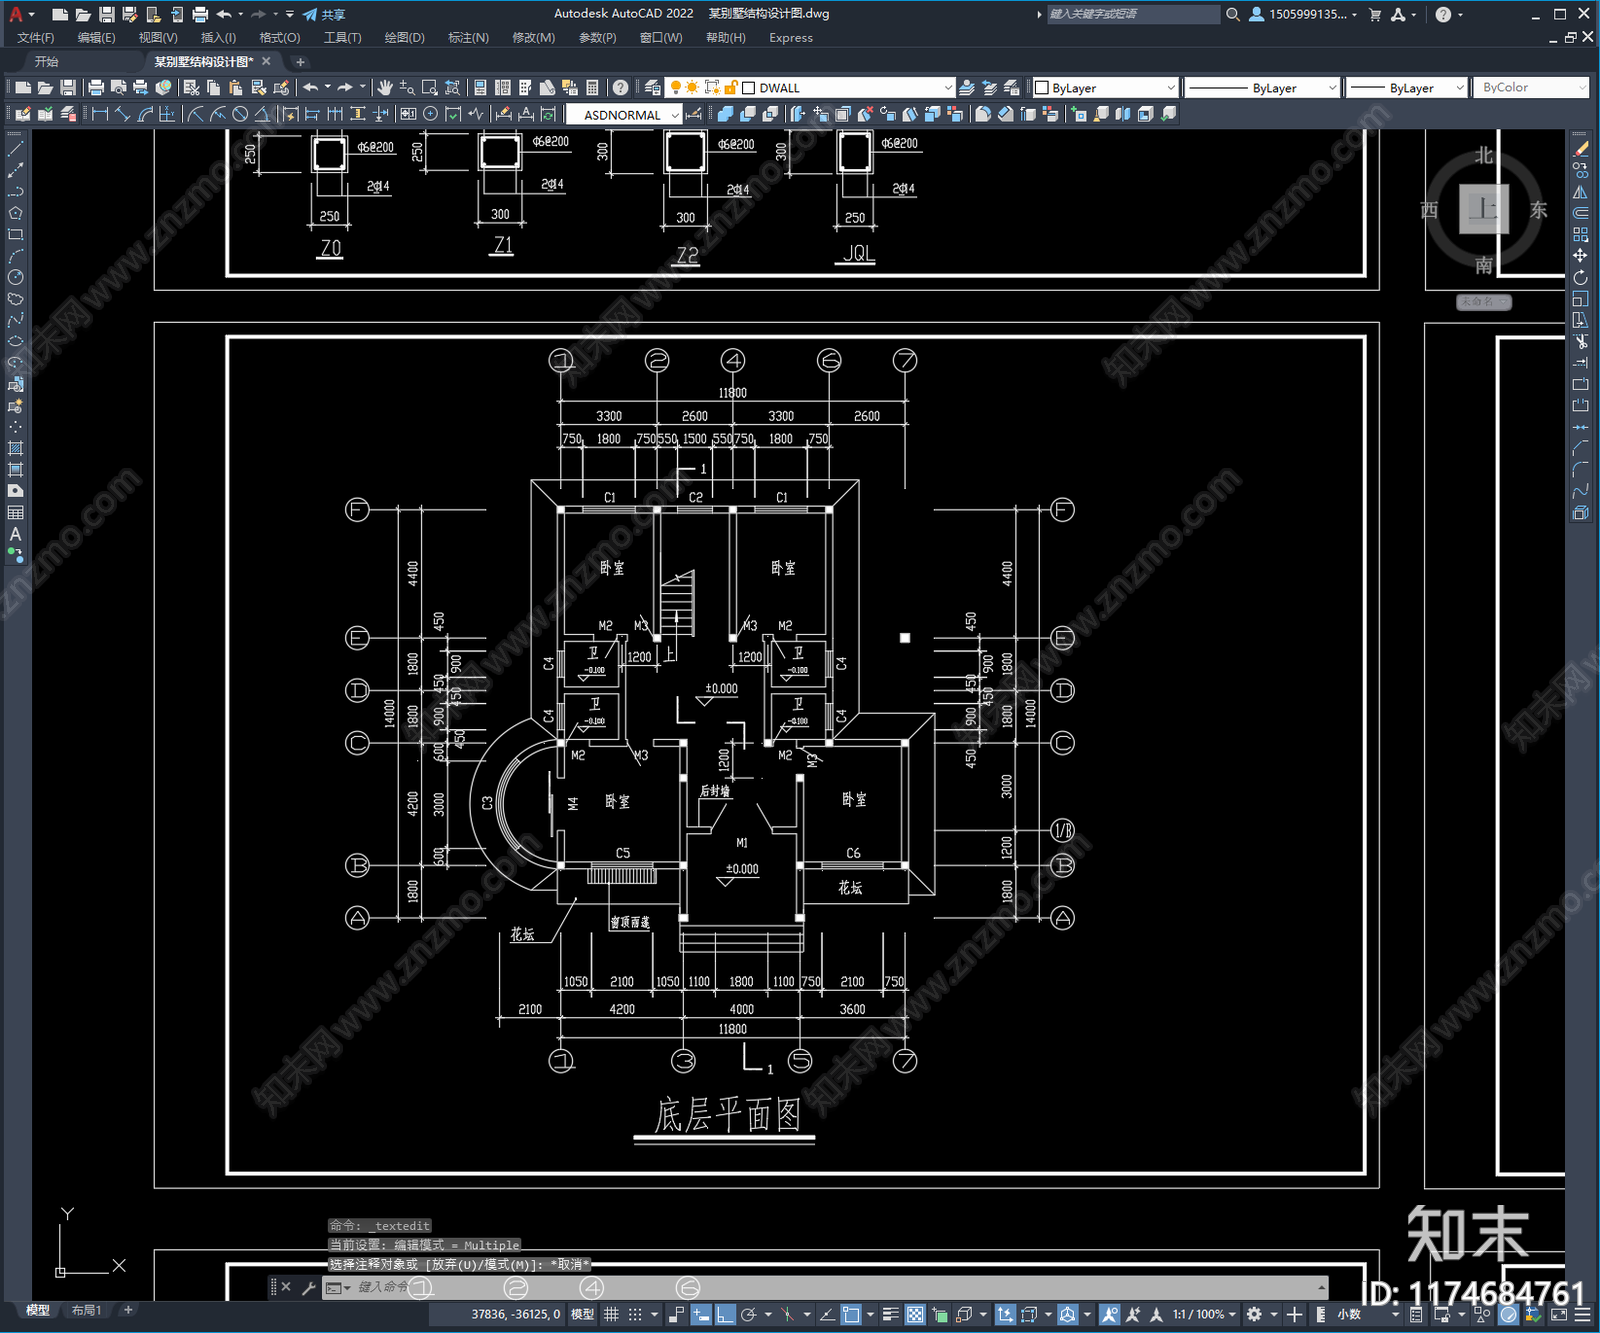This screenshot has width=1600, height=1333.
Task: Open the ByLayer color control dropdown
Action: click(1169, 88)
